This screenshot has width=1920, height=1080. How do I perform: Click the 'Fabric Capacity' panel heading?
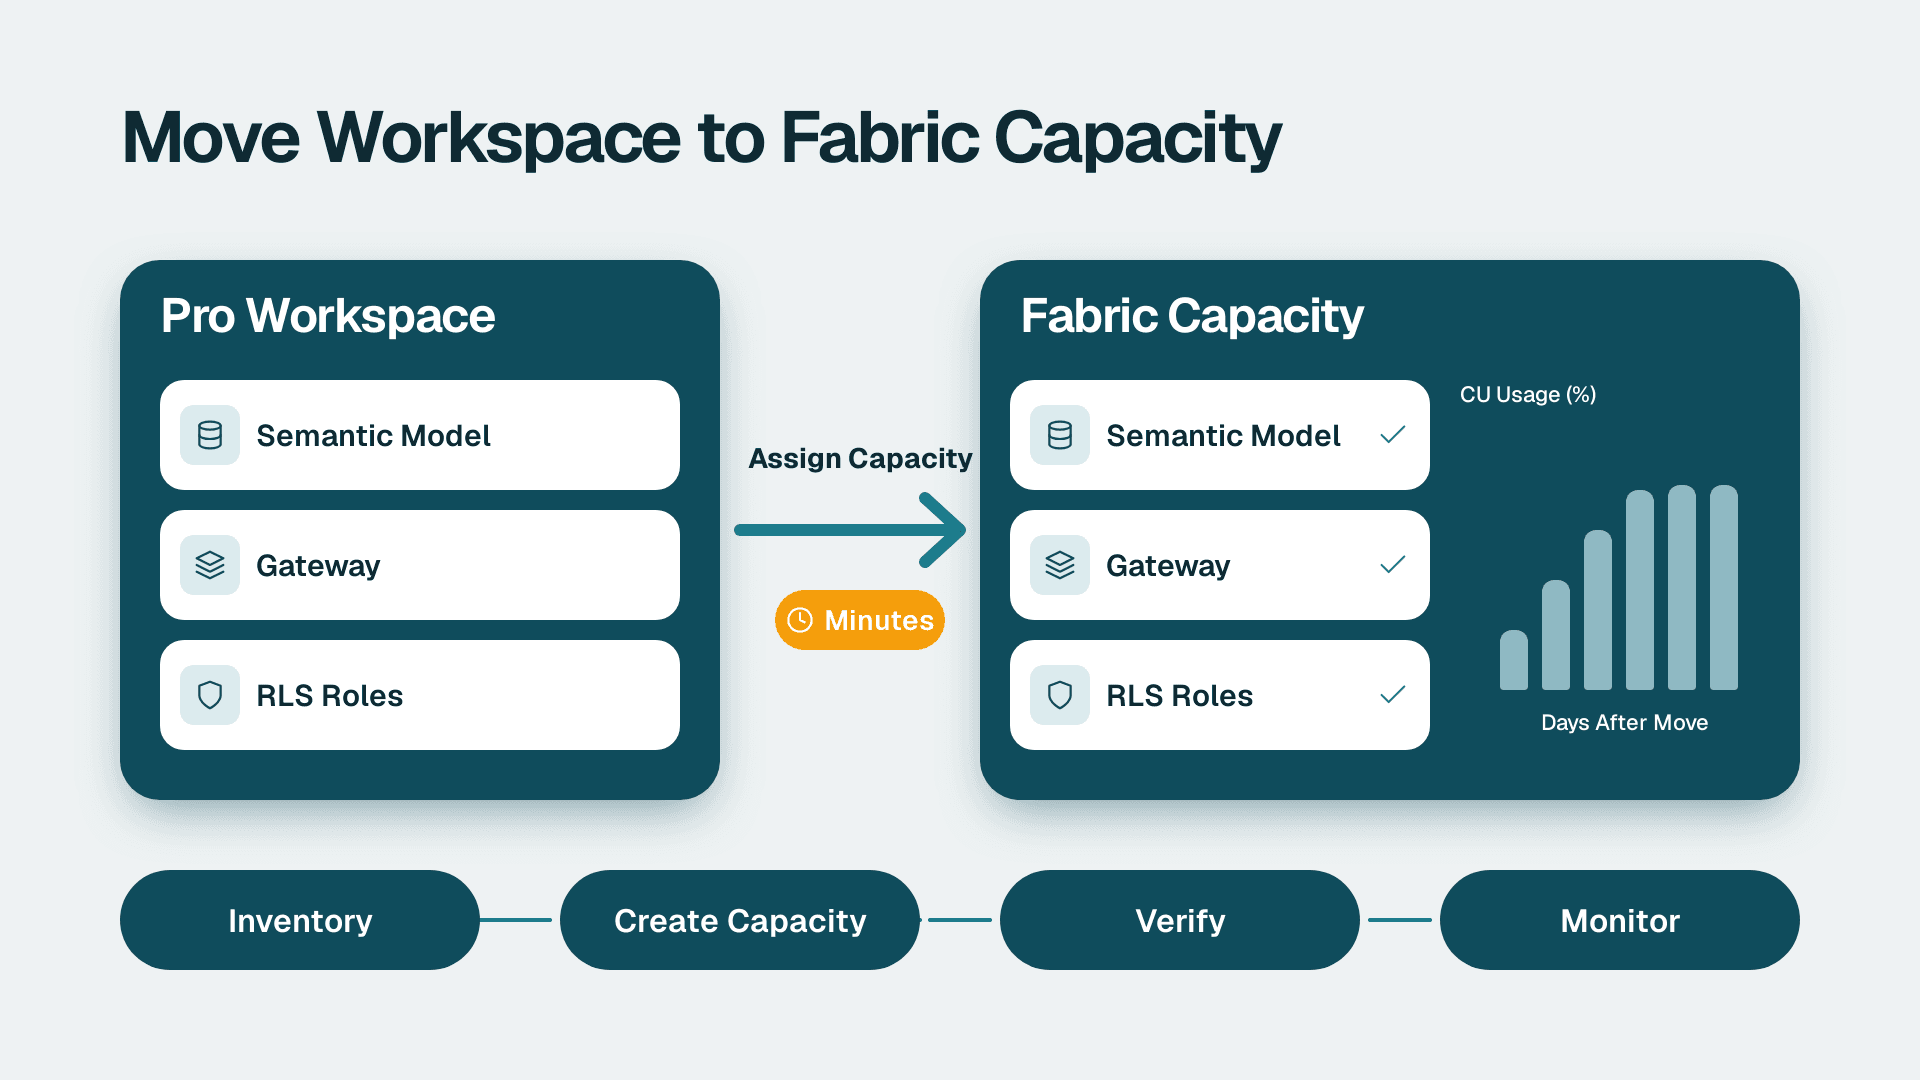point(1192,316)
